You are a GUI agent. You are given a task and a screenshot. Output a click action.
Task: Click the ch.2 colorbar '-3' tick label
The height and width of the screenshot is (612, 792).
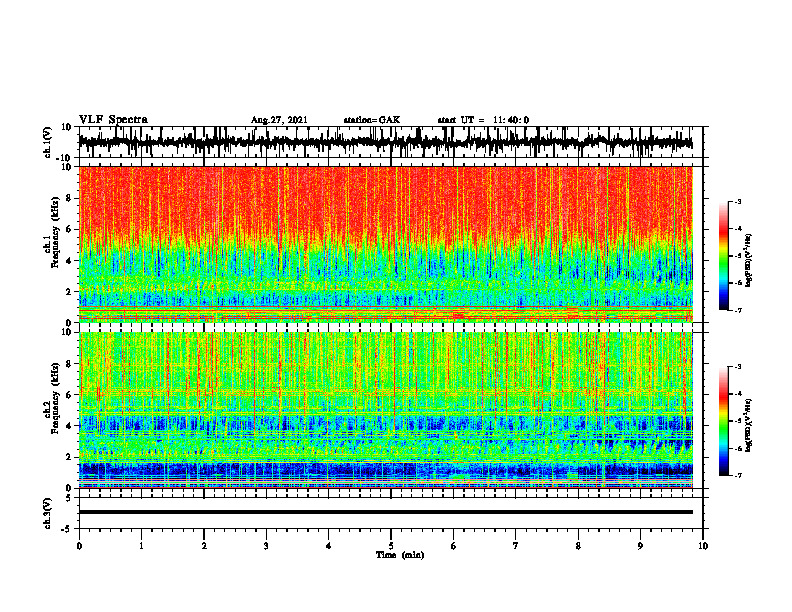tap(737, 367)
